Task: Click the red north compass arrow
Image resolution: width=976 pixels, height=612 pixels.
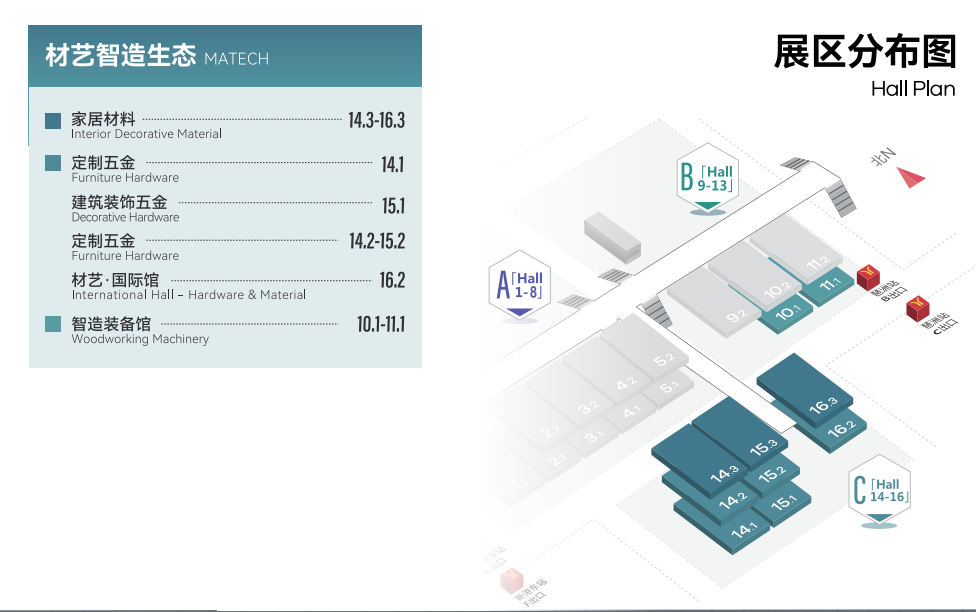Action: pyautogui.click(x=911, y=178)
